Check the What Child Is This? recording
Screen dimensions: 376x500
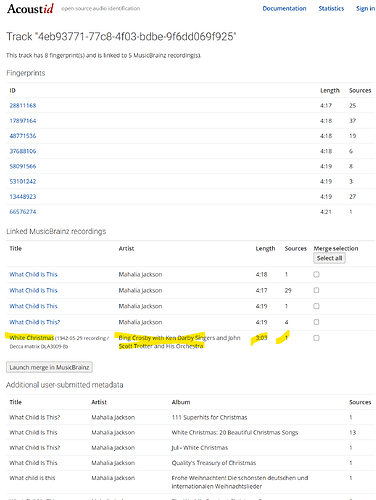316,322
